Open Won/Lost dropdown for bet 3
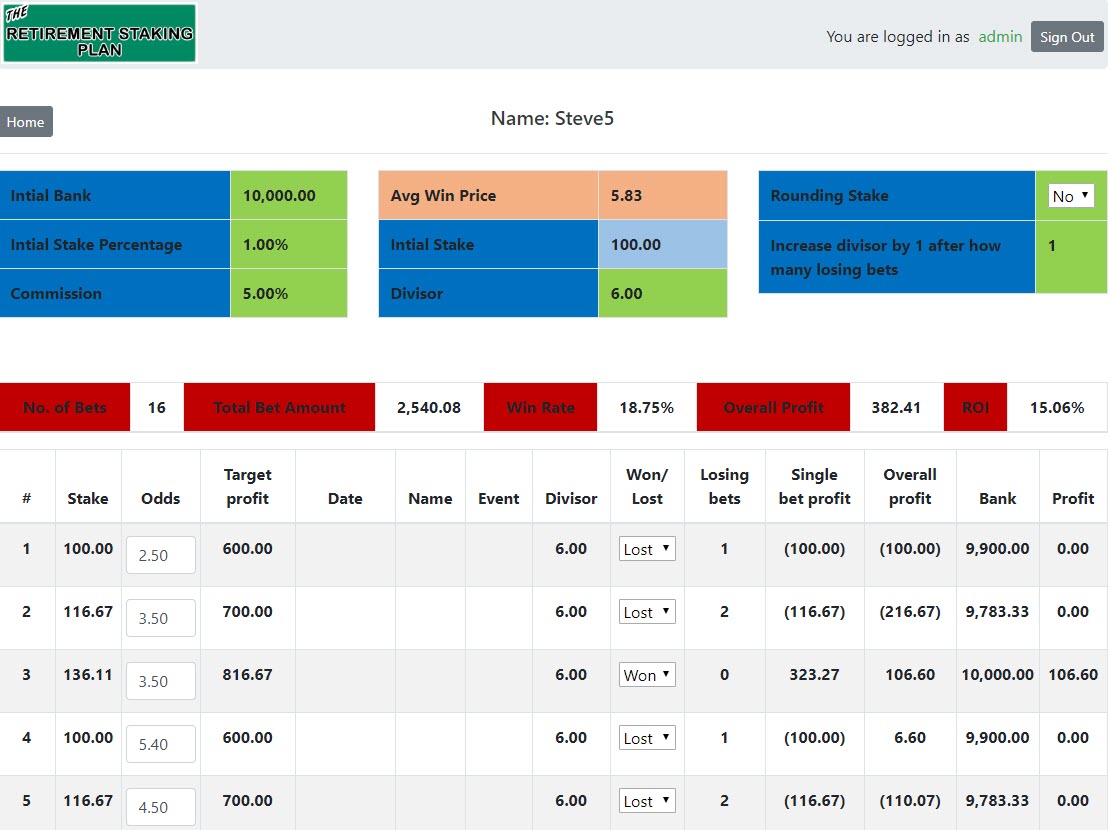The width and height of the screenshot is (1110, 830). 647,675
